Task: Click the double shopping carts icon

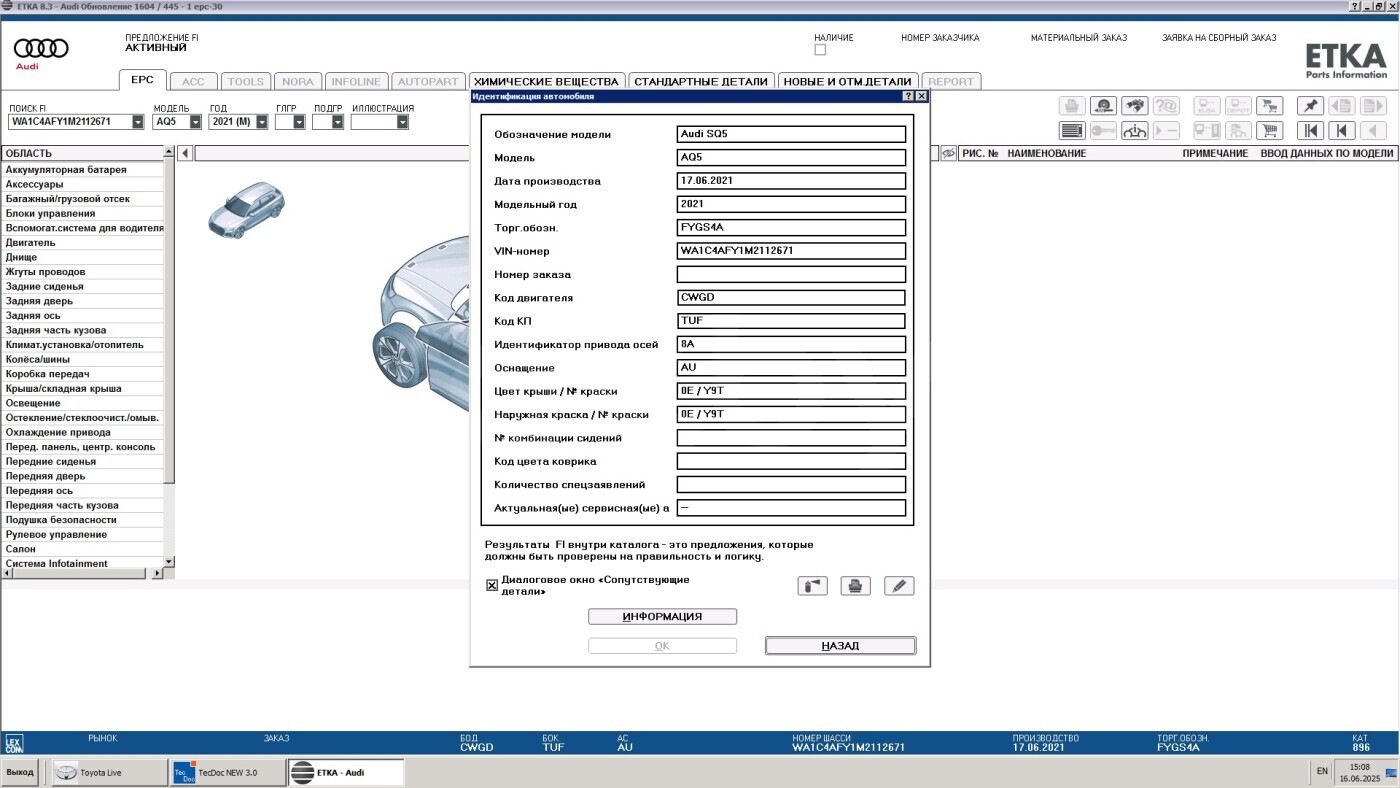Action: pos(1269,106)
